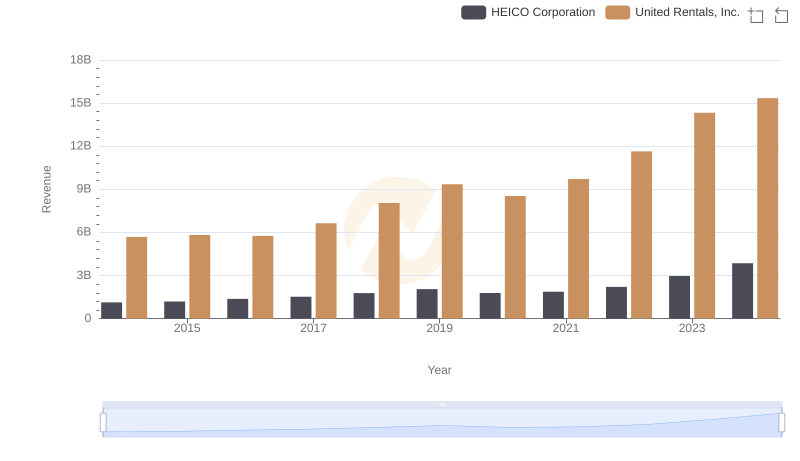Click the Year axis title
Image resolution: width=800 pixels, height=461 pixels.
click(x=439, y=370)
